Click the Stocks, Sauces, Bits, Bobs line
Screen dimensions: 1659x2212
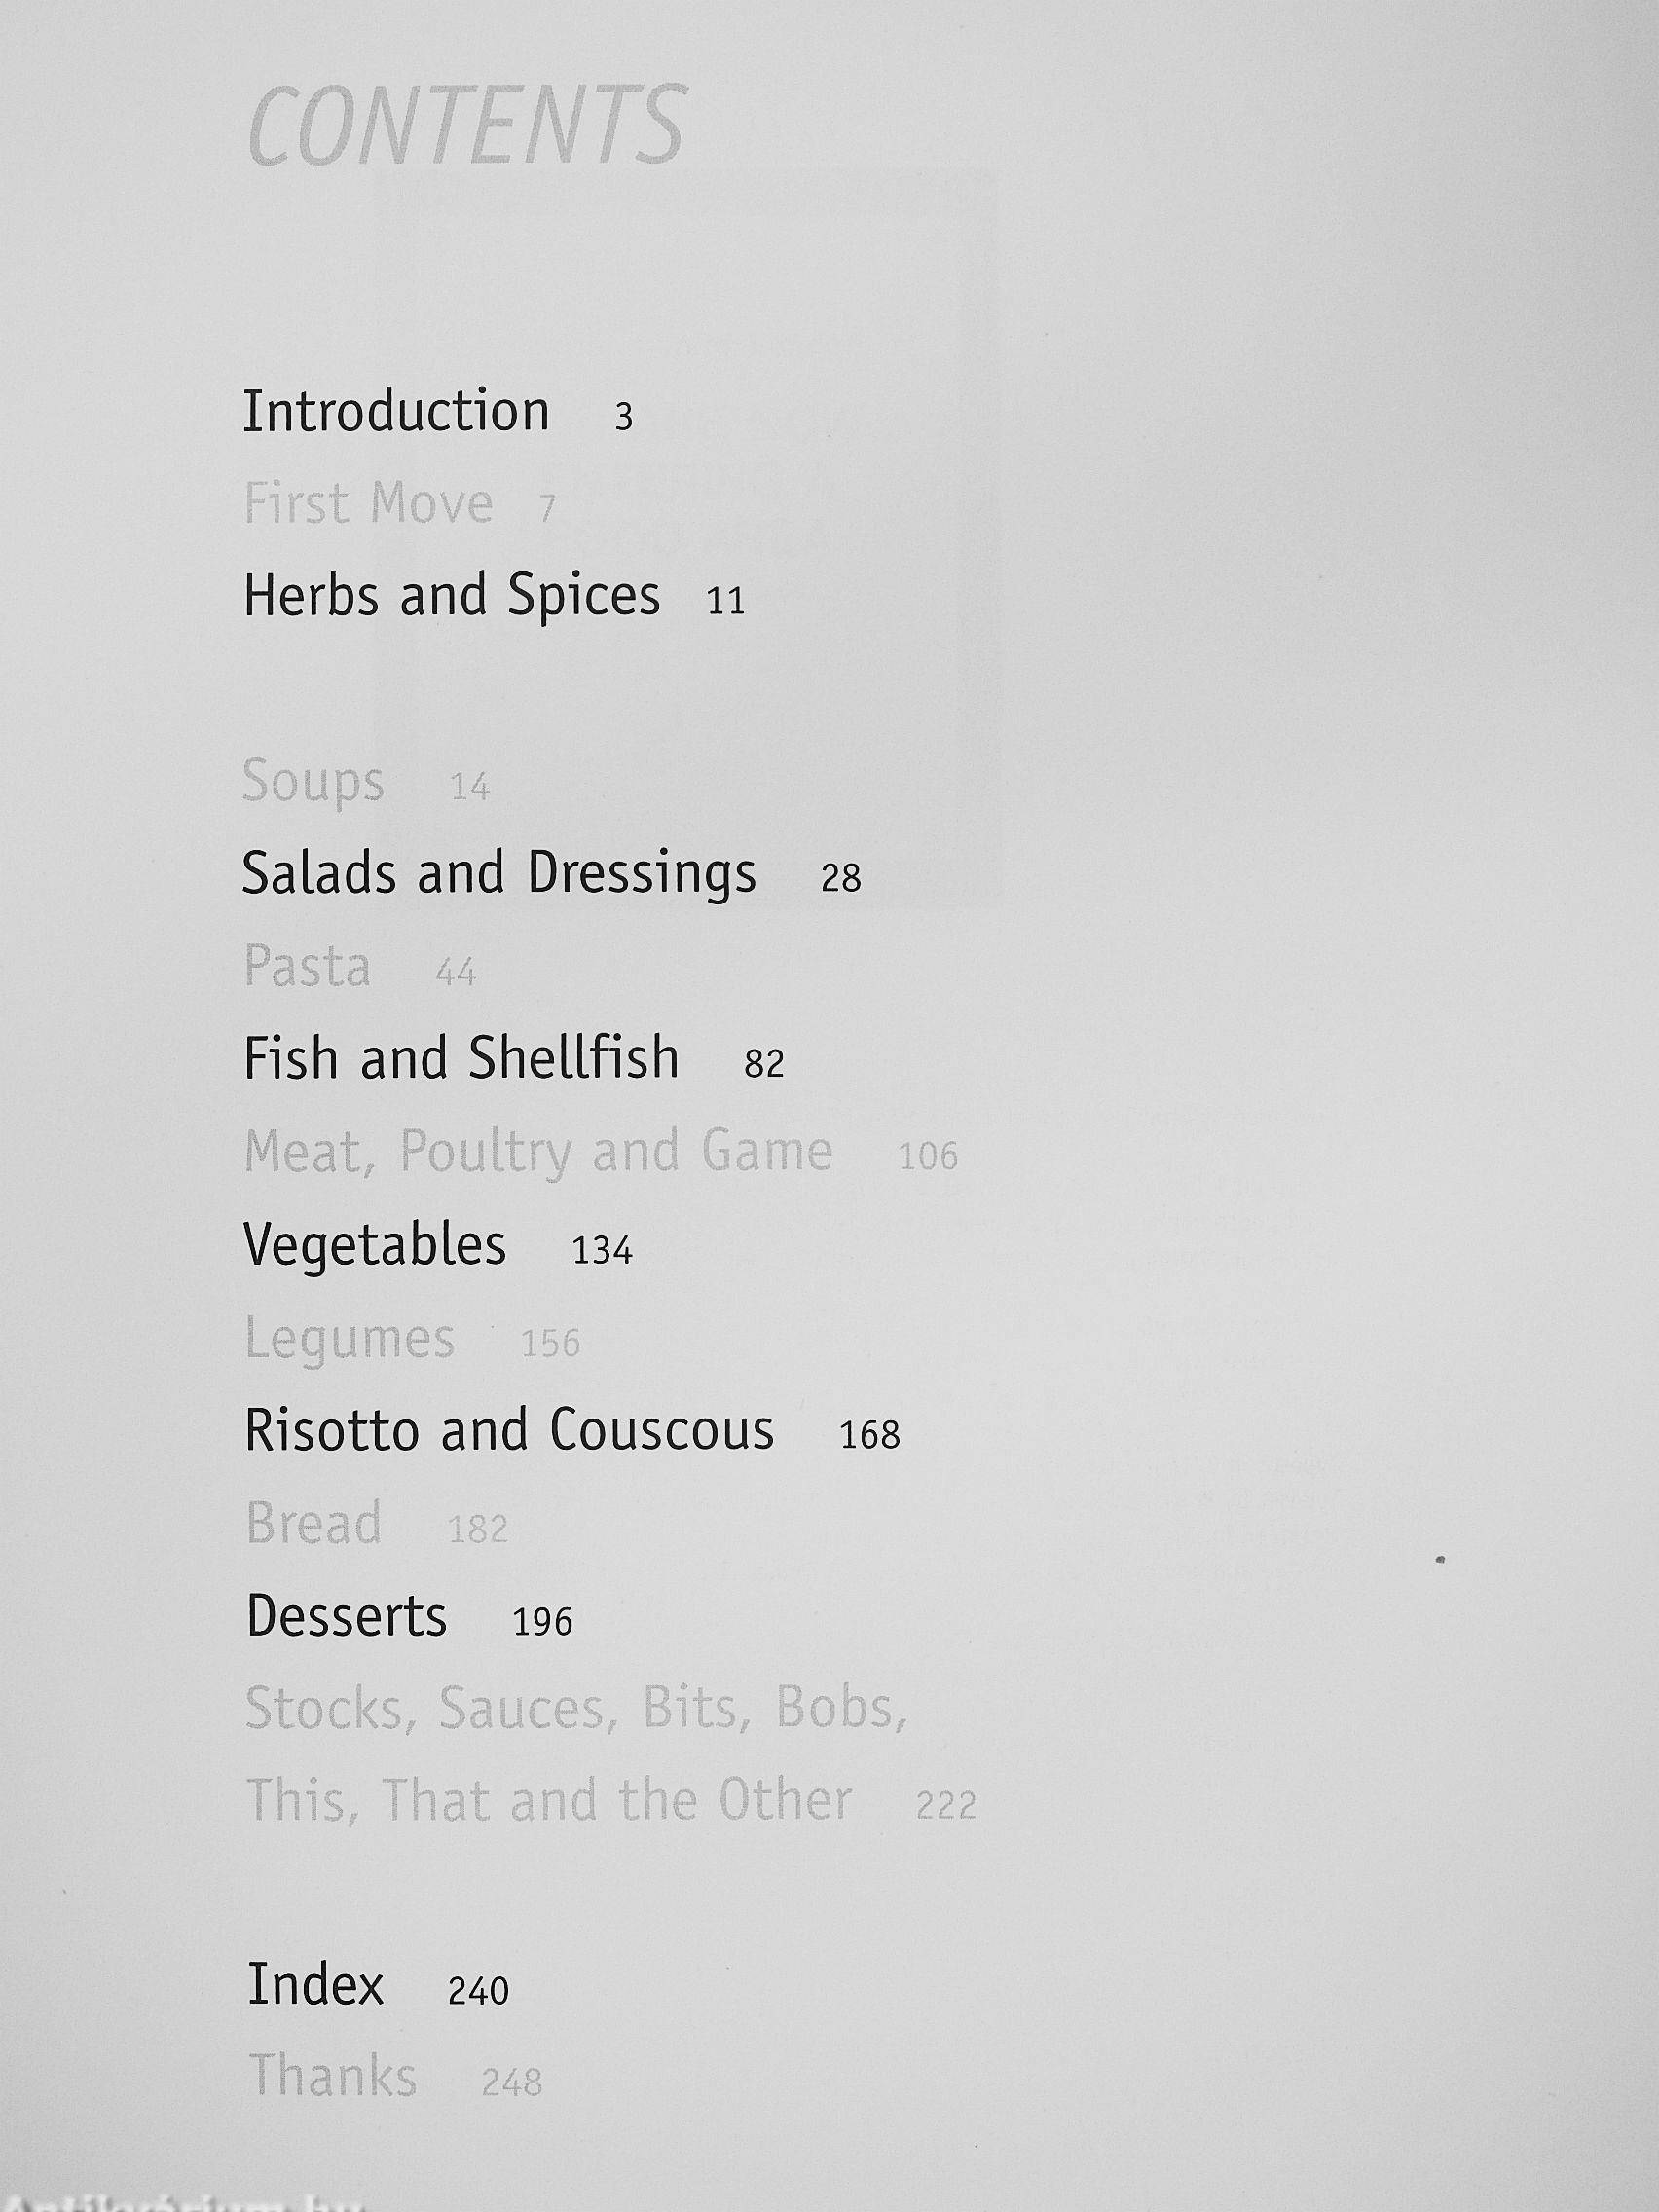point(576,1708)
